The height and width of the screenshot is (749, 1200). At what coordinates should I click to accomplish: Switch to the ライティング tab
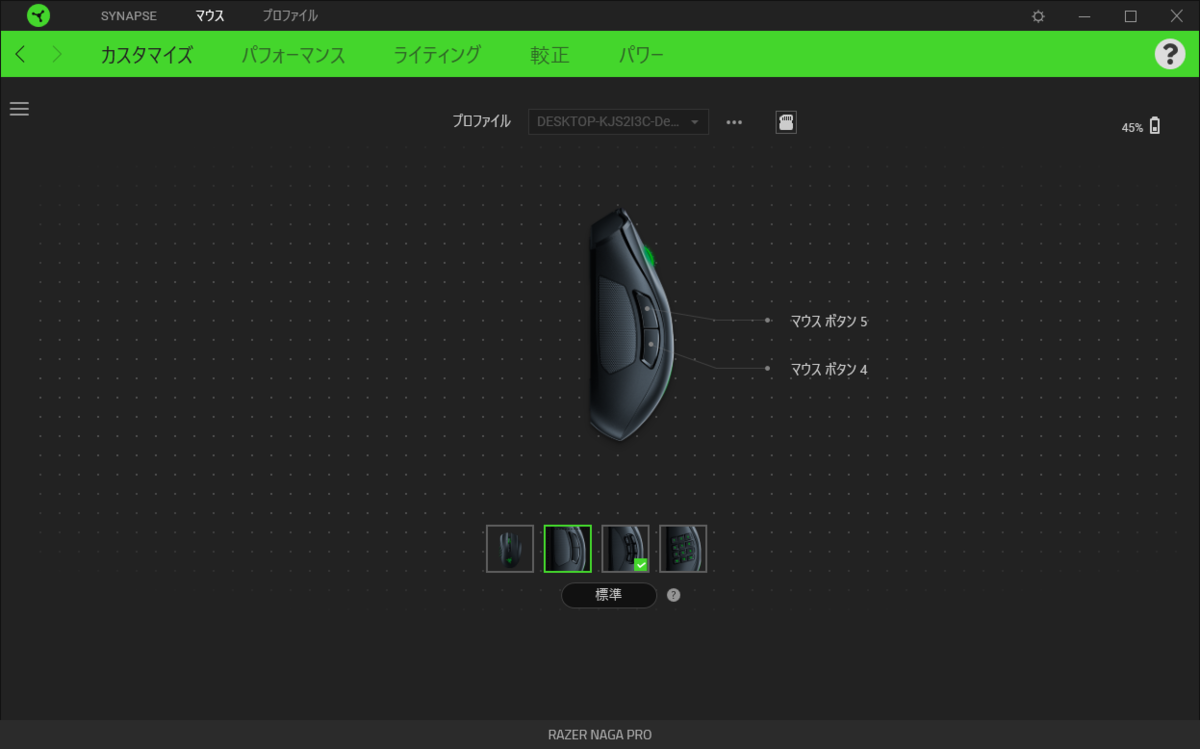437,55
